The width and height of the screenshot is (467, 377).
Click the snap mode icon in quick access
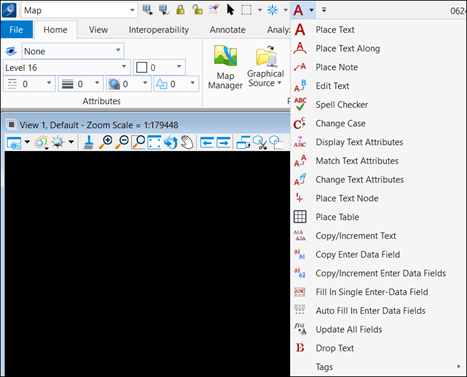[x=272, y=10]
